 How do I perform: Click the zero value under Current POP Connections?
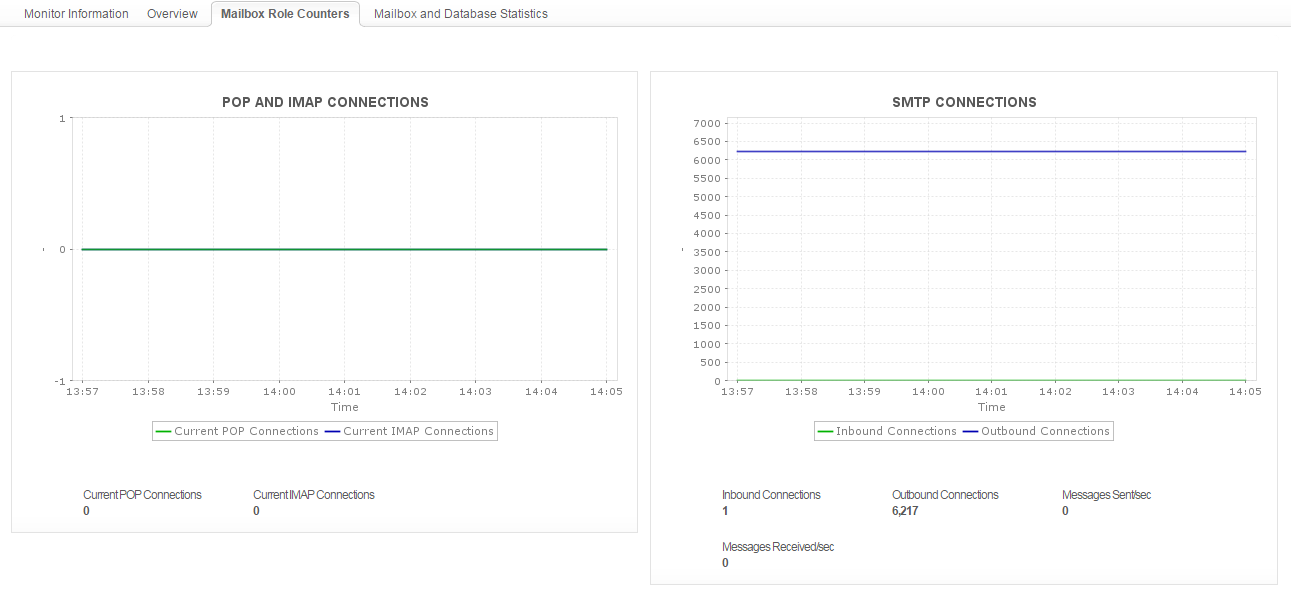click(x=86, y=510)
